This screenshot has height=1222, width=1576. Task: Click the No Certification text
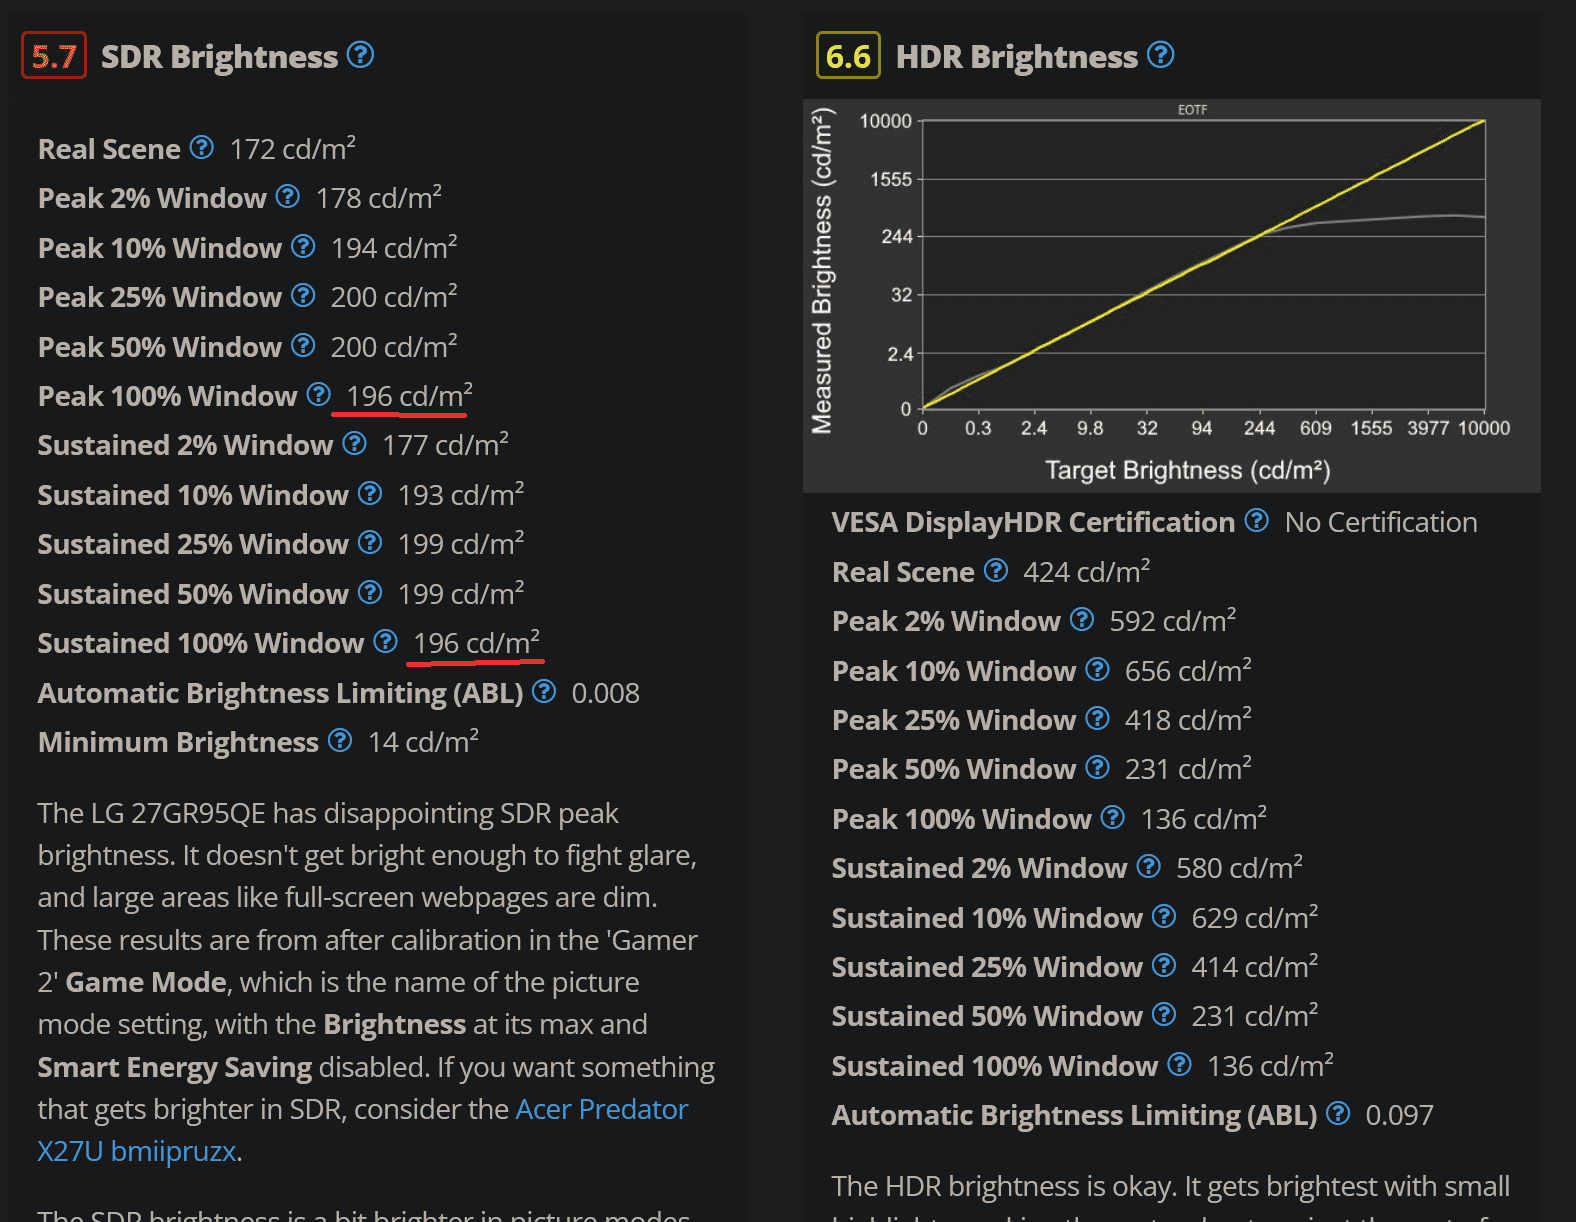pyautogui.click(x=1381, y=522)
